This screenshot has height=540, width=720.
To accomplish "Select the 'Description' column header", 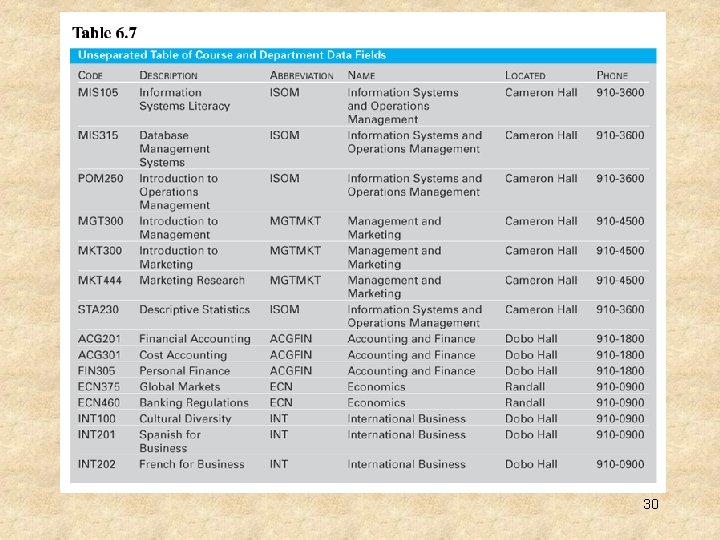I will click(169, 75).
